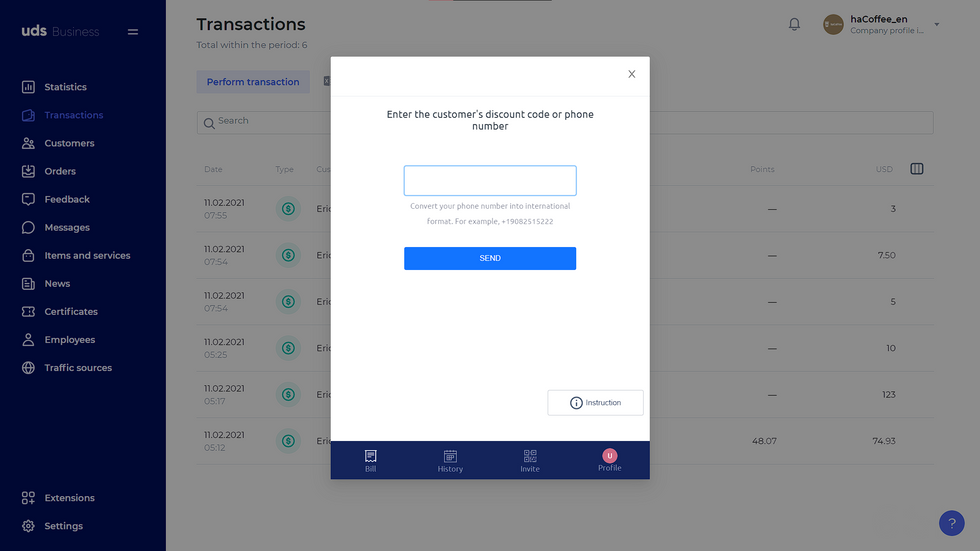Click the SEND button
980x551 pixels.
490,258
